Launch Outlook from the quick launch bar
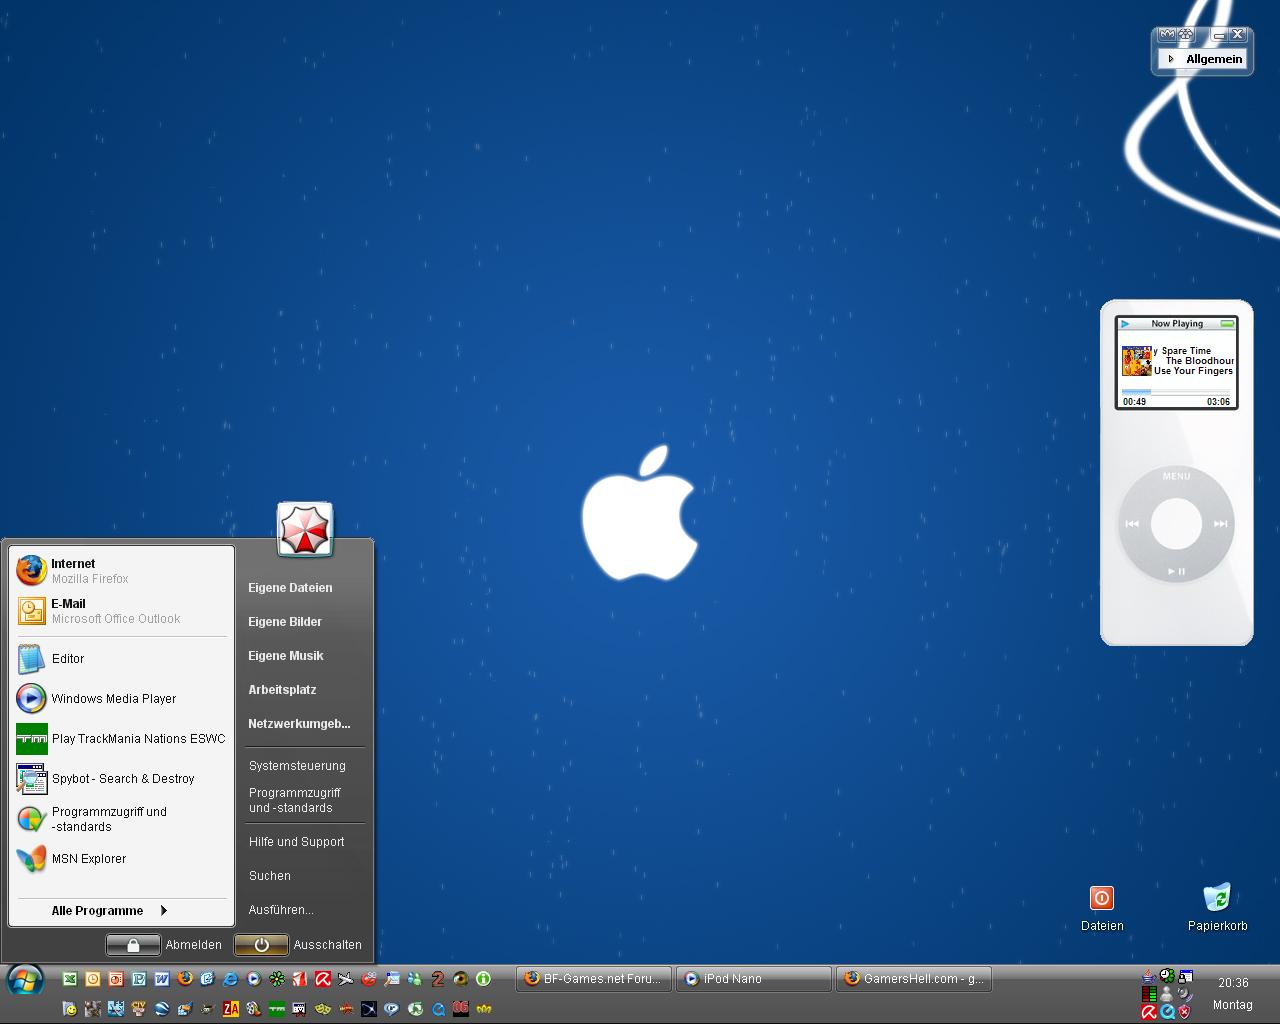This screenshot has height=1024, width=1280. (x=93, y=979)
